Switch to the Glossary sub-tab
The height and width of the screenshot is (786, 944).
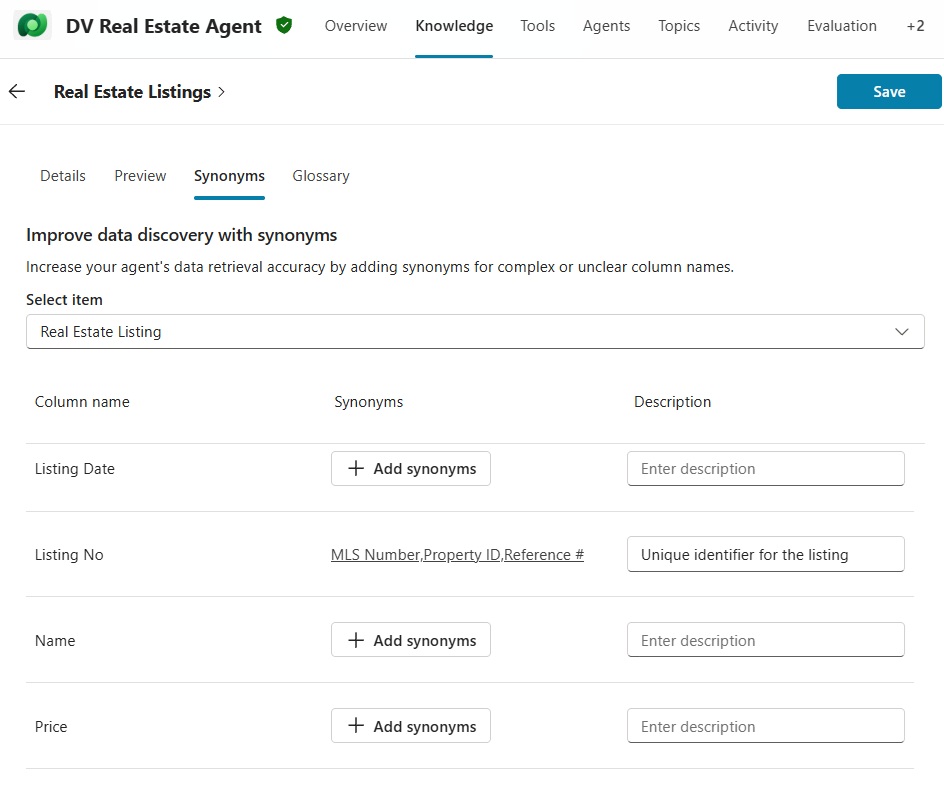pos(321,176)
